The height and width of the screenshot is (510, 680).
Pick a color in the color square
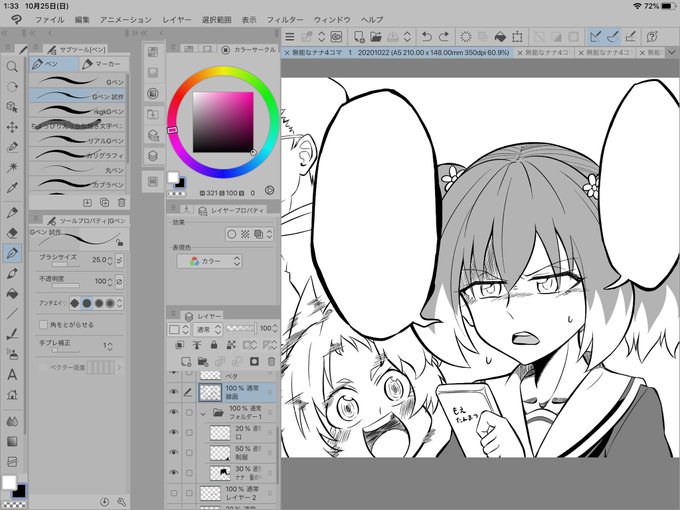coord(223,122)
